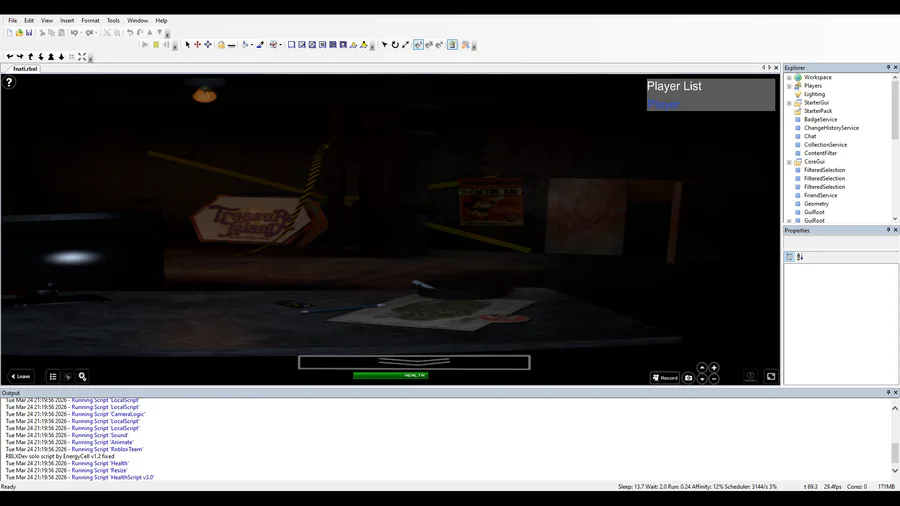Expand the Players tree node

(789, 86)
